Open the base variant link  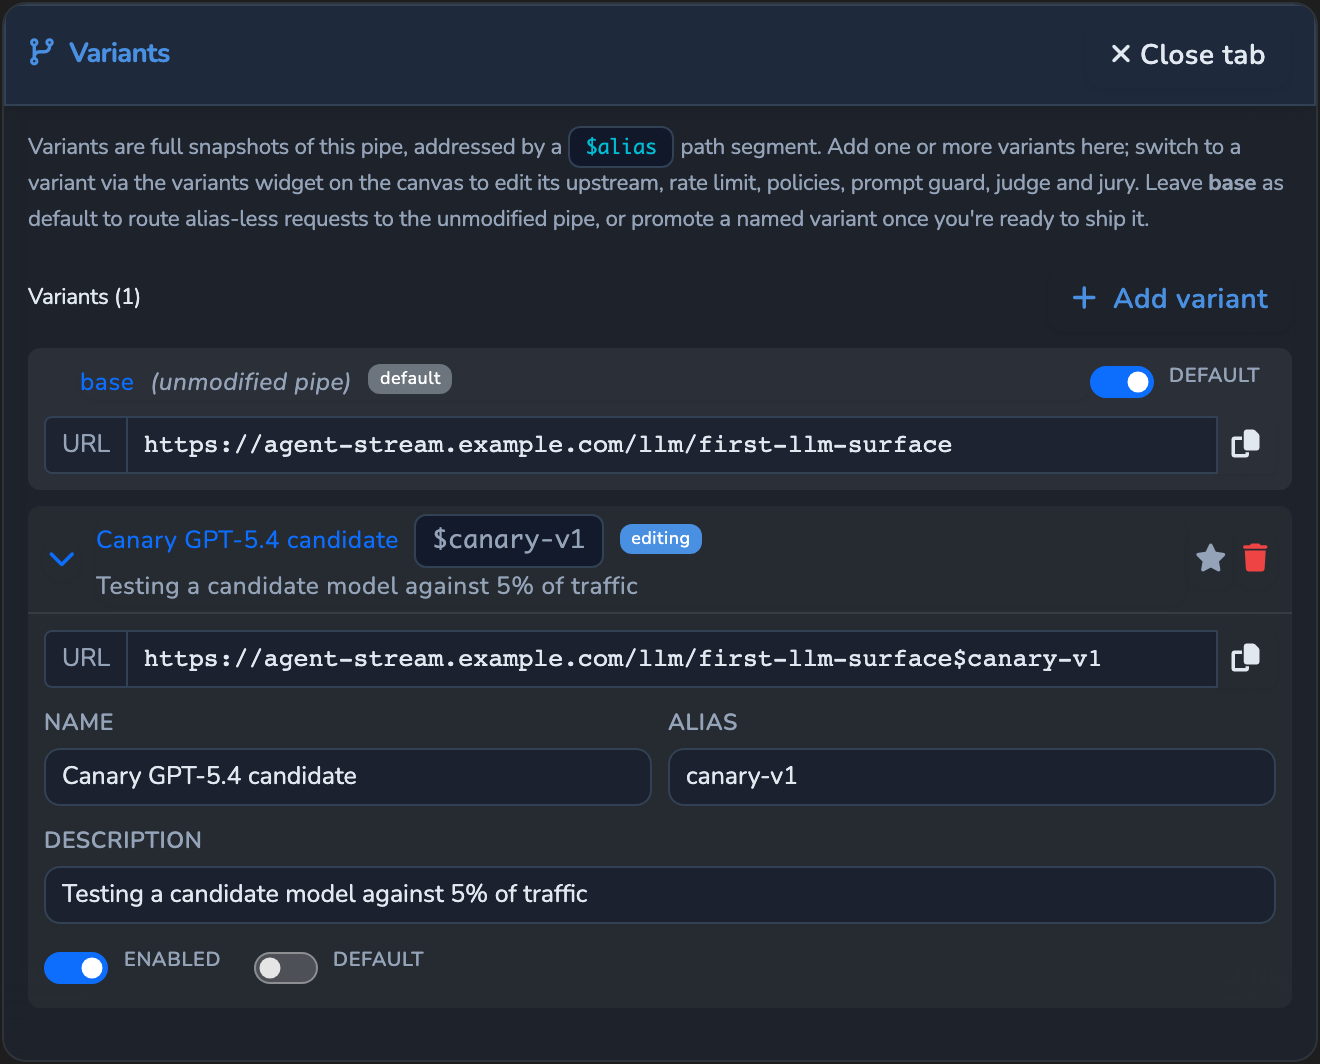[x=107, y=382]
